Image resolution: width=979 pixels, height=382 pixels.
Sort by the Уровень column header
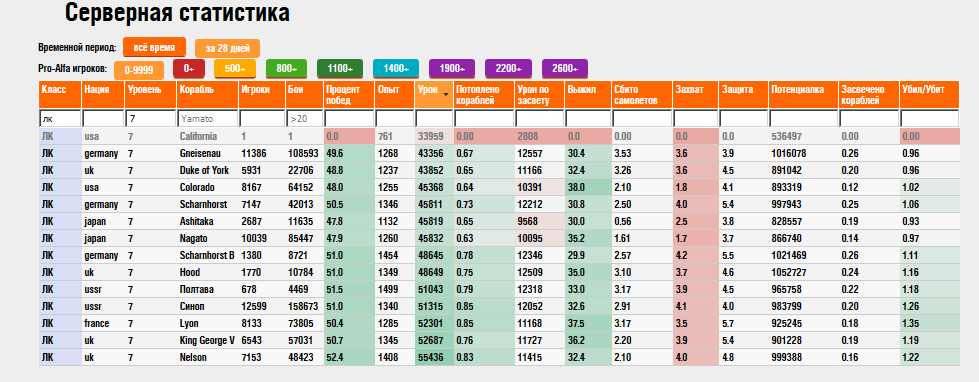click(150, 94)
